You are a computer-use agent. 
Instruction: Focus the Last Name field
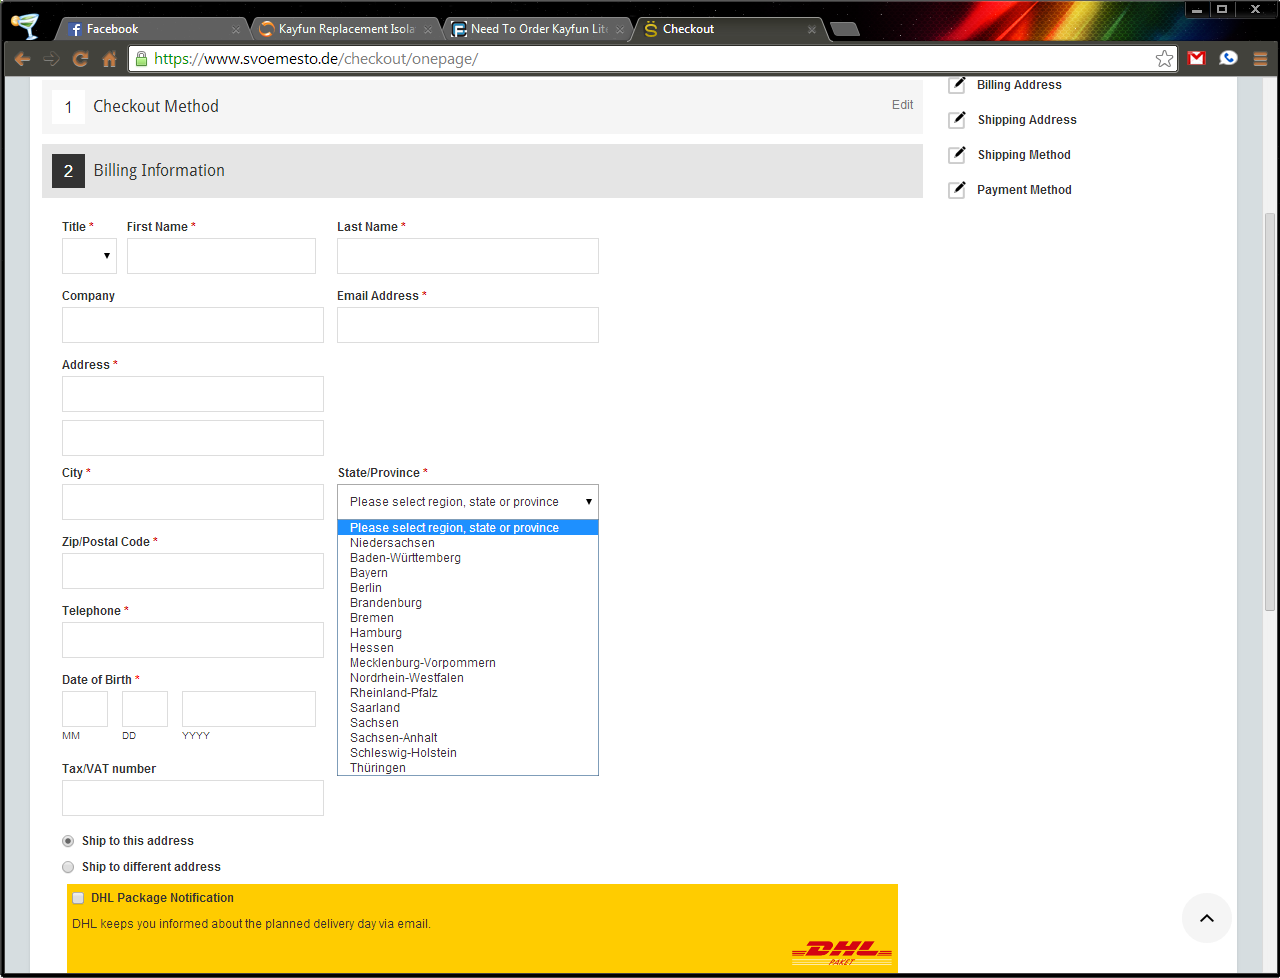[468, 256]
